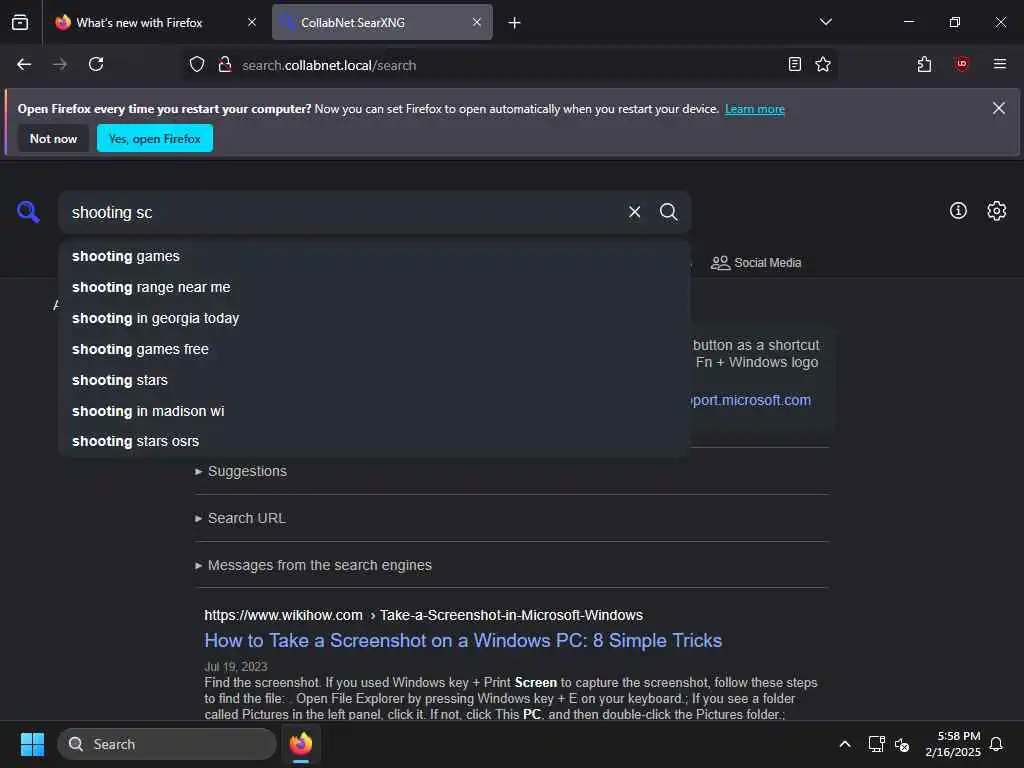Open uBlock Origin extension icon

(x=961, y=64)
